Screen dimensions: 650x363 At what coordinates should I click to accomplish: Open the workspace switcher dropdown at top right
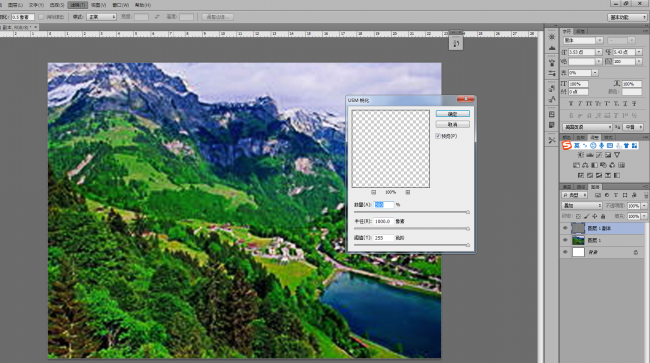[x=627, y=17]
